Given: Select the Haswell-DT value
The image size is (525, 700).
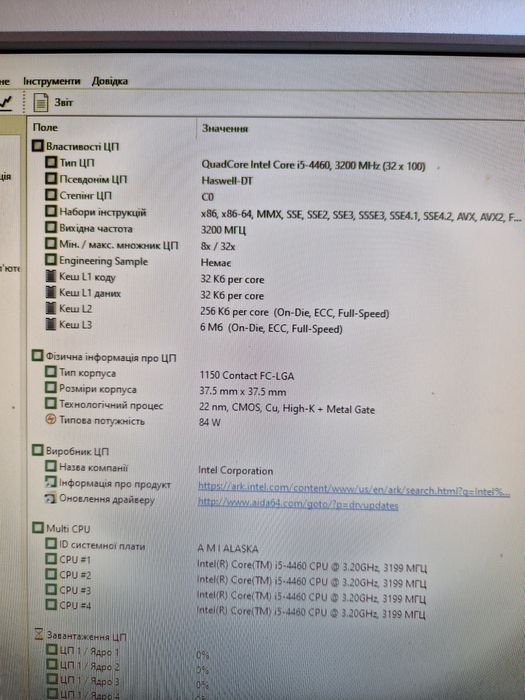Looking at the screenshot, I should (227, 181).
